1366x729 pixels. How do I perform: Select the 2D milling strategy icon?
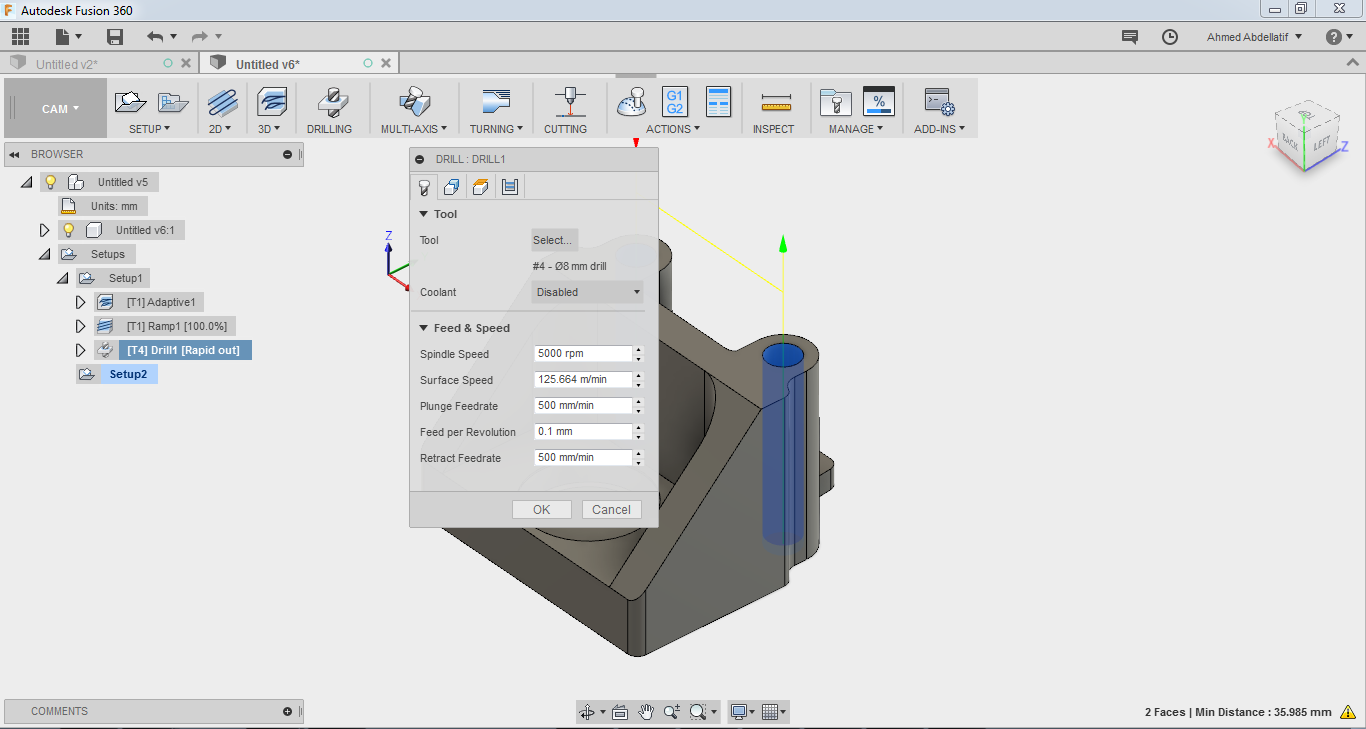[223, 102]
